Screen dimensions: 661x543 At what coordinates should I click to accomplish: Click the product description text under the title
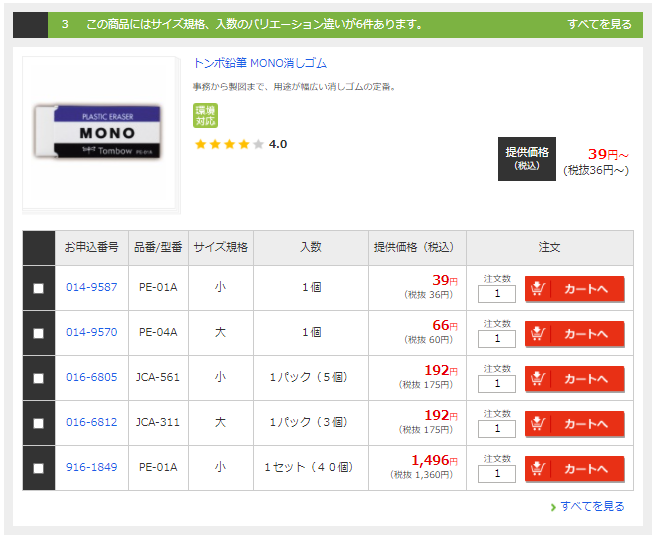pyautogui.click(x=294, y=87)
